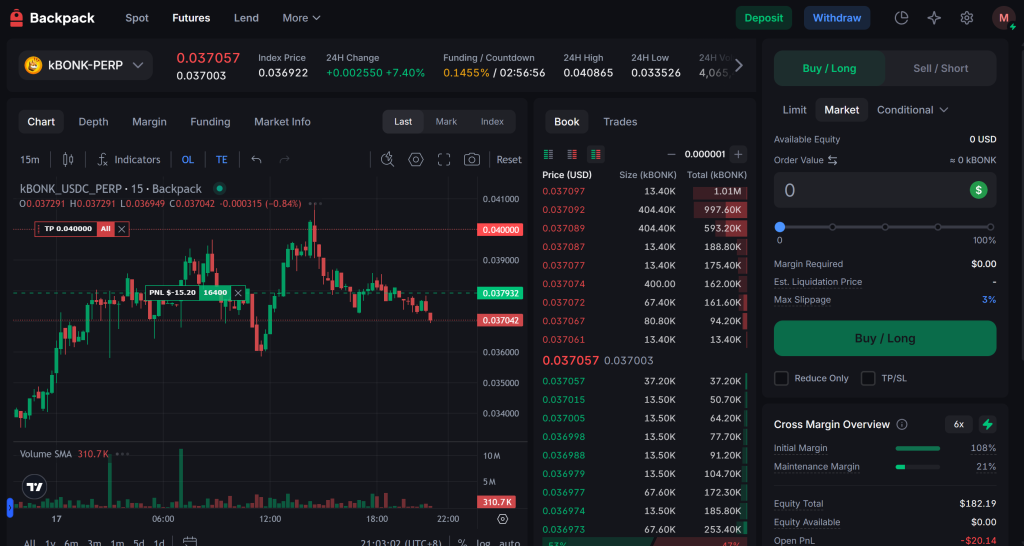
Task: Increase order book tick size
Action: point(738,154)
